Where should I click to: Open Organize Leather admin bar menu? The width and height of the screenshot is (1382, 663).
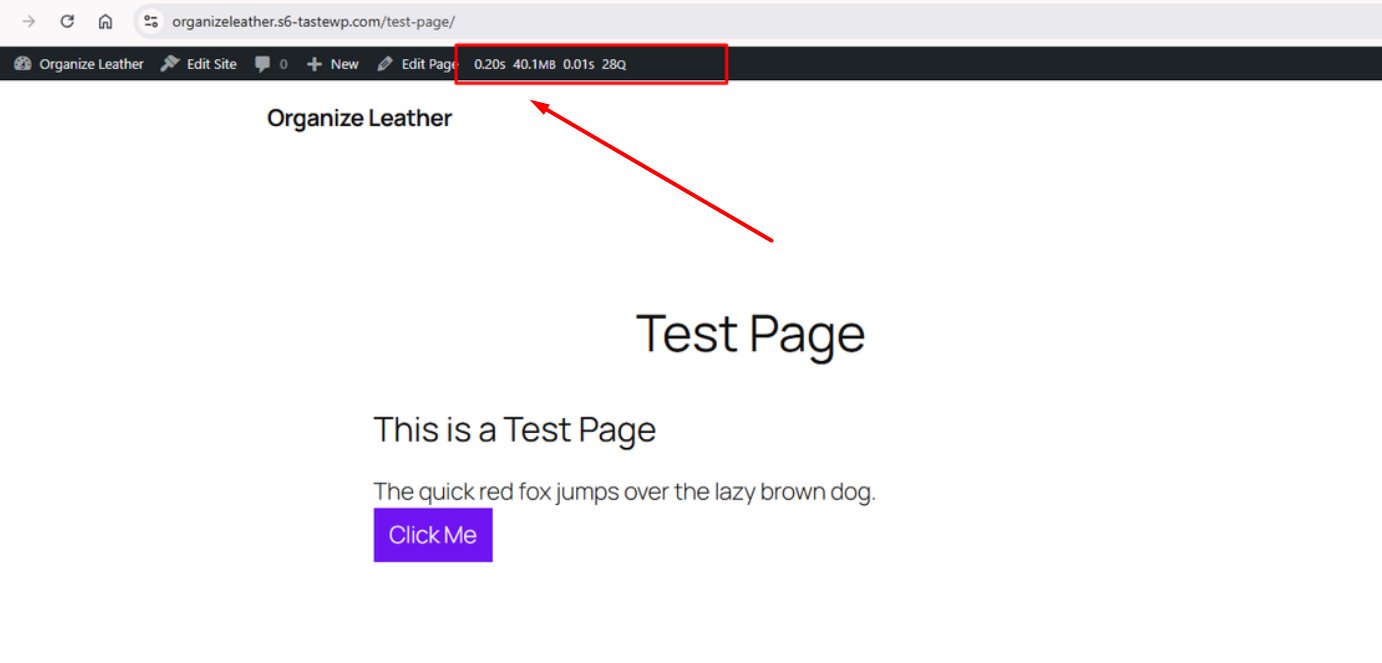coord(91,64)
